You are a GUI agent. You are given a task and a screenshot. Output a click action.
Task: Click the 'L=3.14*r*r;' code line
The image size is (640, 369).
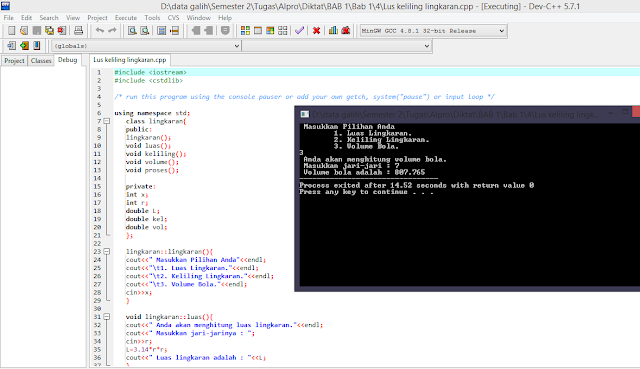click(146, 350)
